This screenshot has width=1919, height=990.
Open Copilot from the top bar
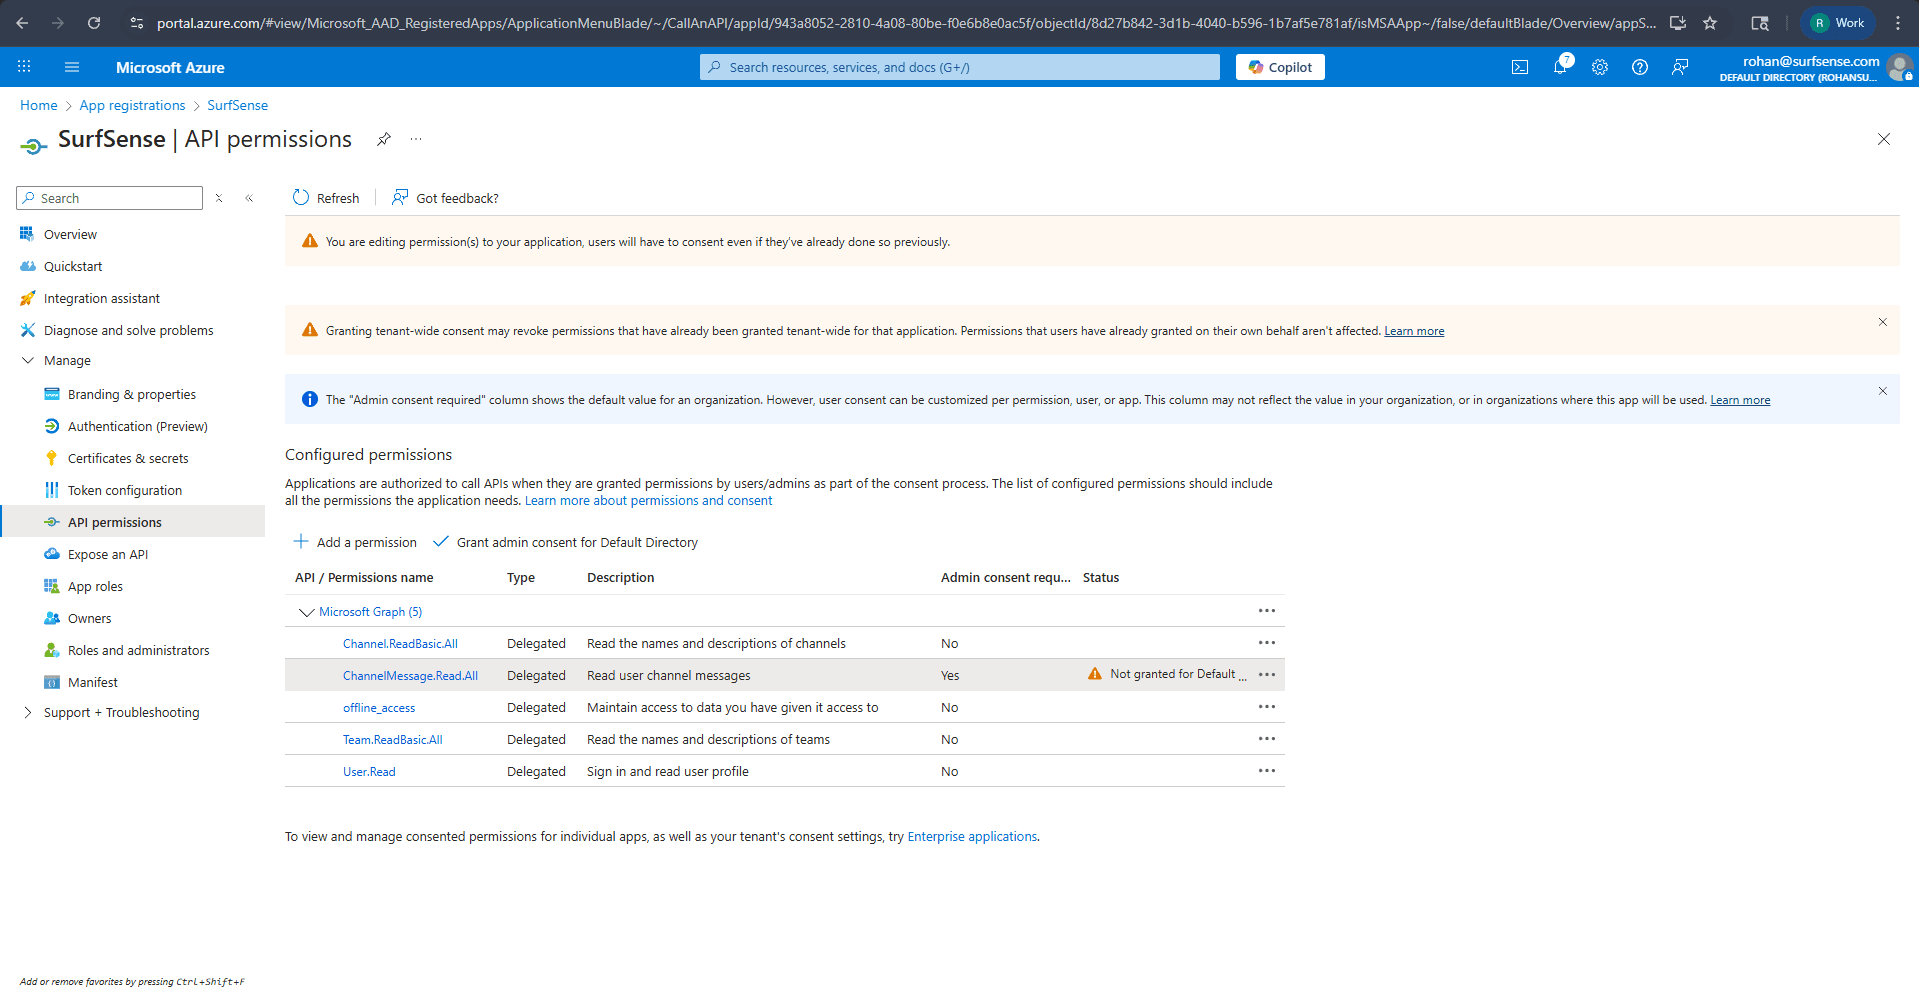point(1280,67)
